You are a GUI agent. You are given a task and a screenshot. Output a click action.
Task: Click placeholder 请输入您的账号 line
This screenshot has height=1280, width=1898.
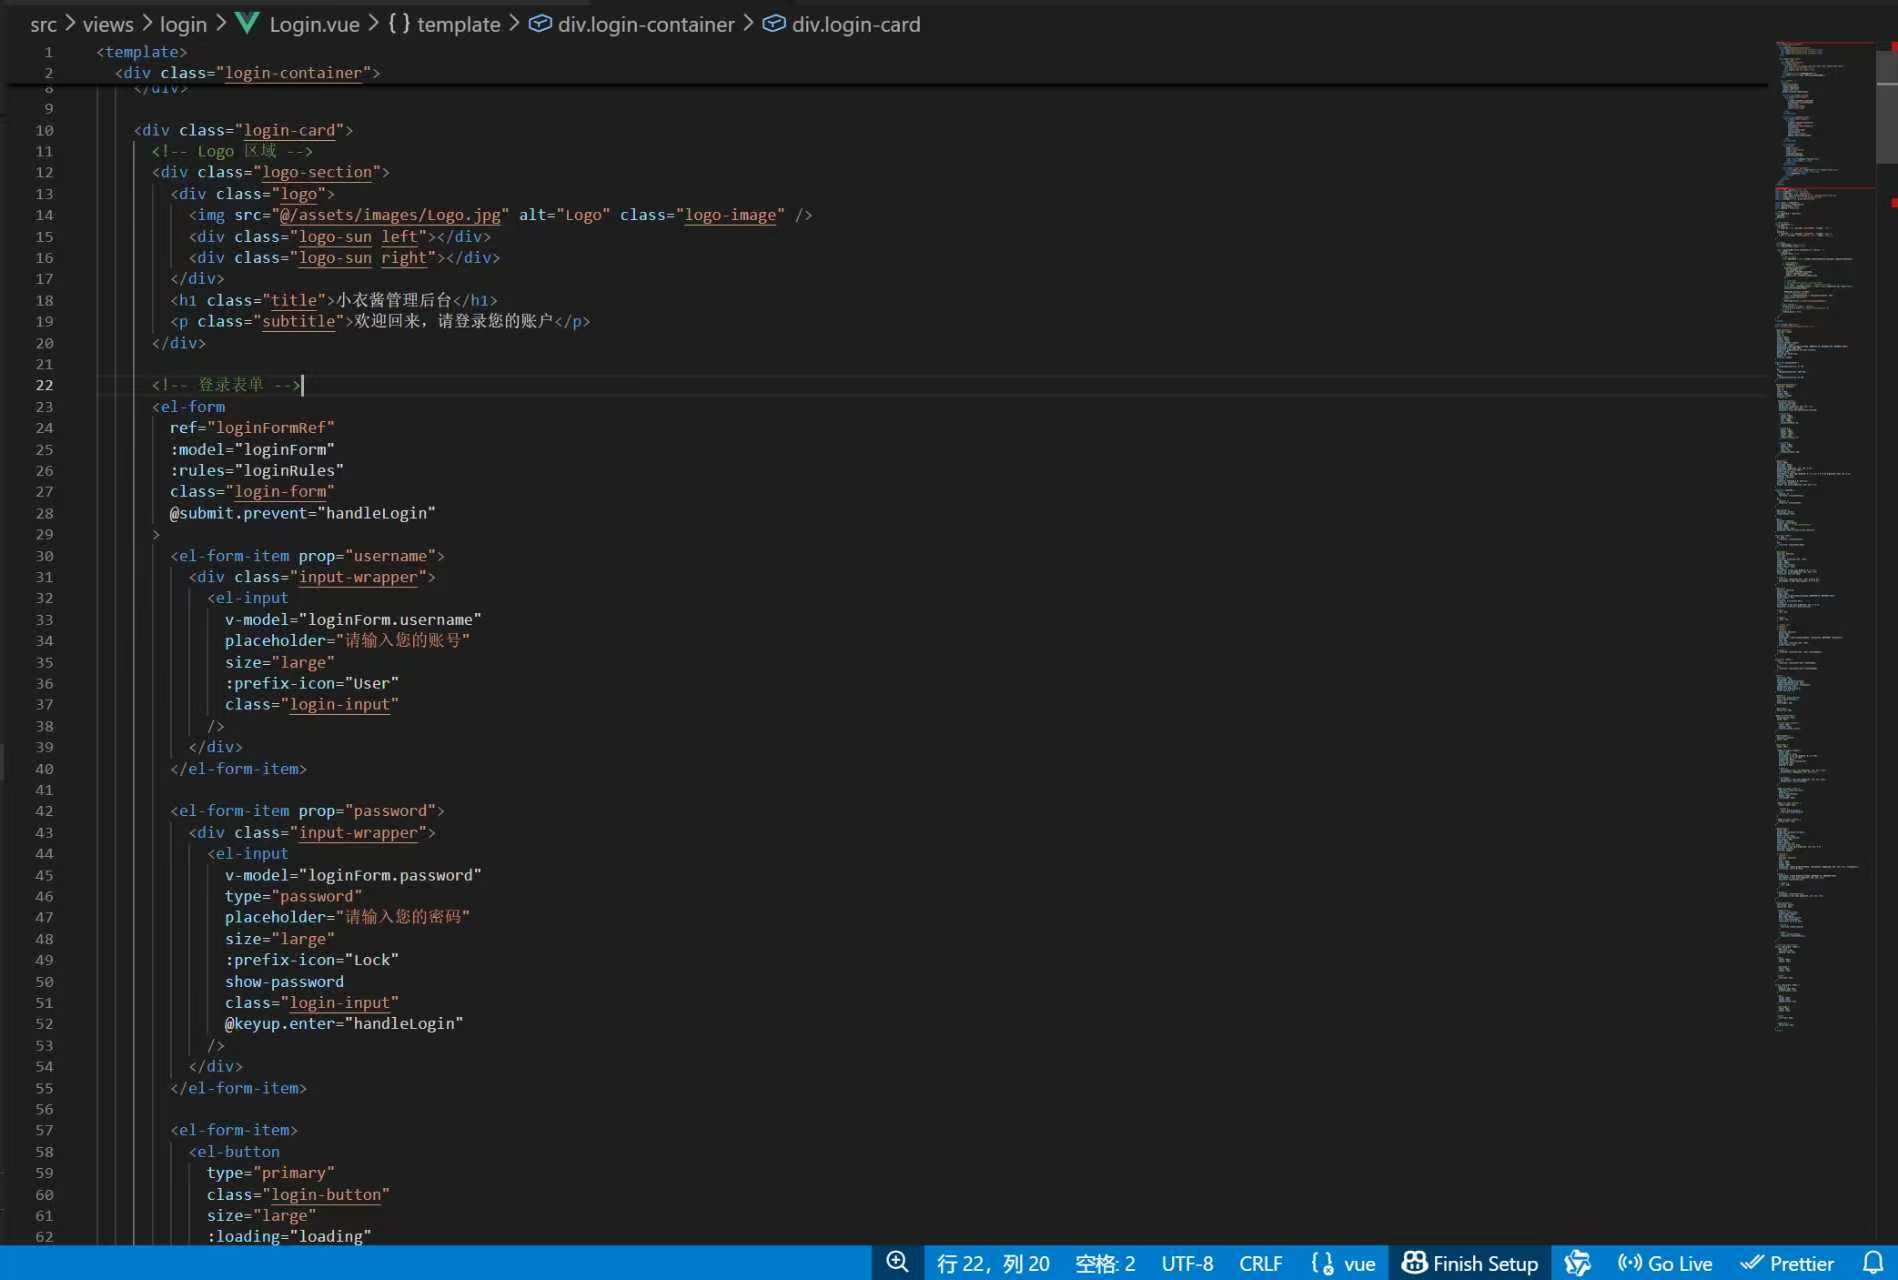click(347, 641)
